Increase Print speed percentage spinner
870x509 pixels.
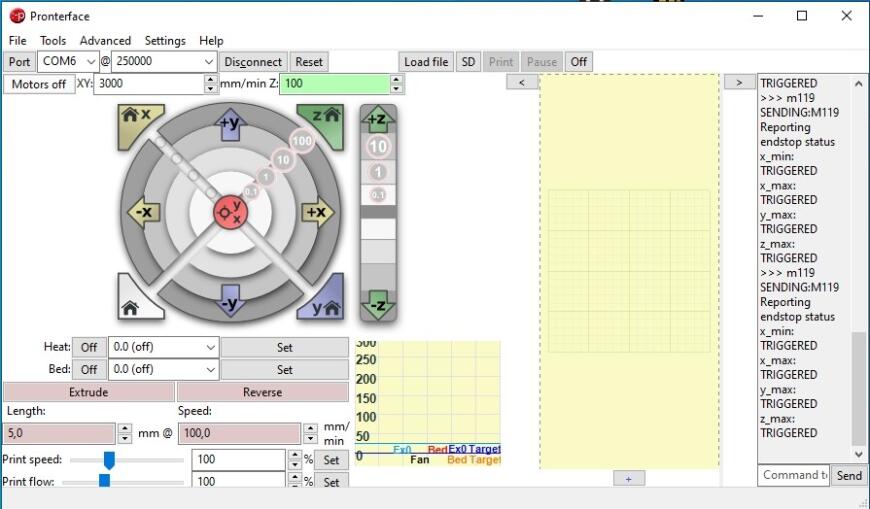[295, 455]
